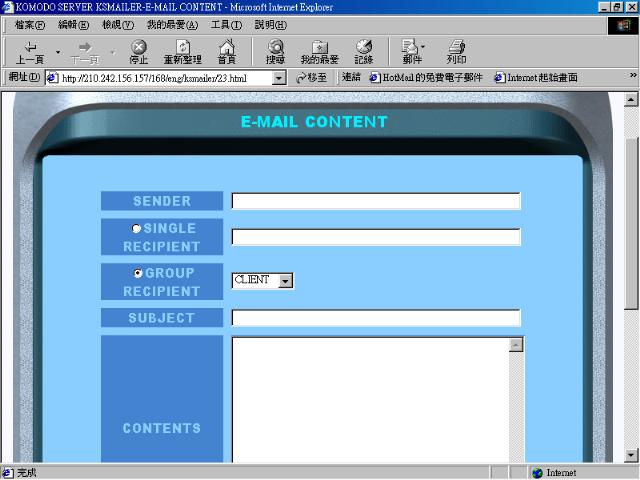This screenshot has height=480, width=640.
Task: Open the File (檔案) menu
Action: pyautogui.click(x=30, y=24)
